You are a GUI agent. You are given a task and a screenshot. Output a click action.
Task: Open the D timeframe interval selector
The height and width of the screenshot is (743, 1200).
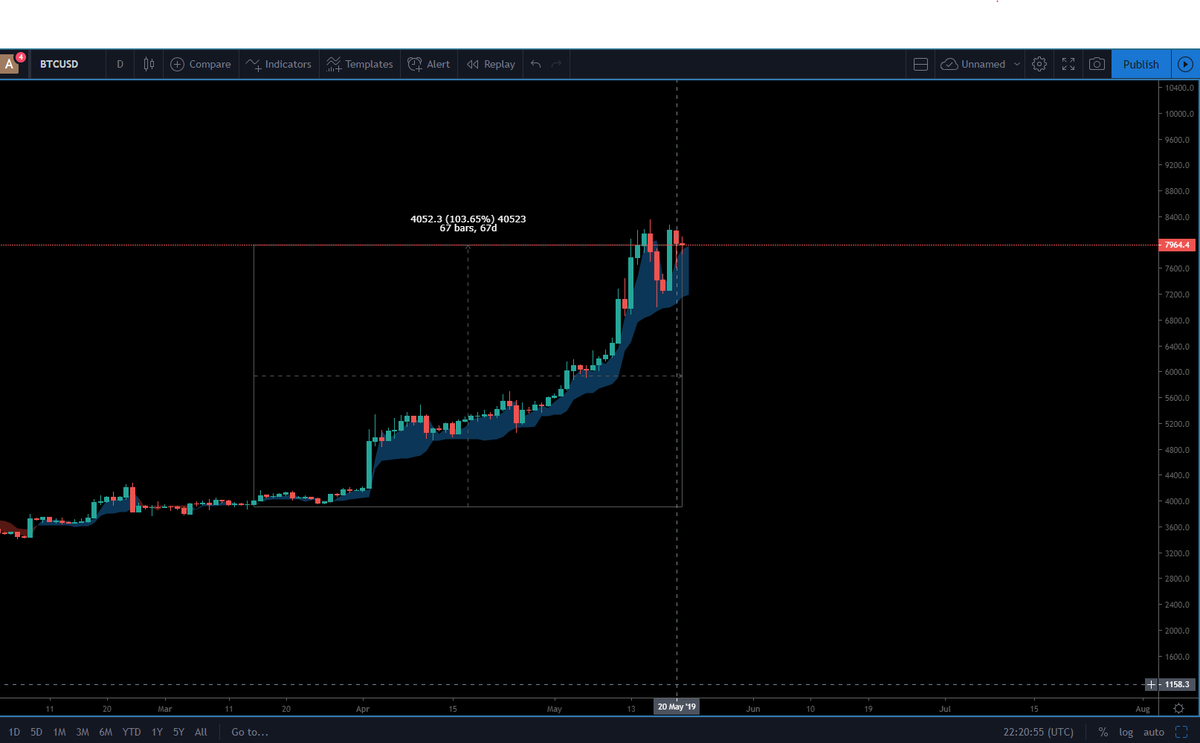tap(120, 64)
